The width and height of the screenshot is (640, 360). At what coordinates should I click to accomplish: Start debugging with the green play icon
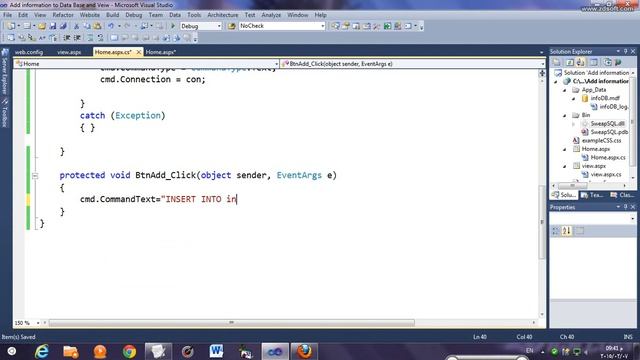coord(173,26)
